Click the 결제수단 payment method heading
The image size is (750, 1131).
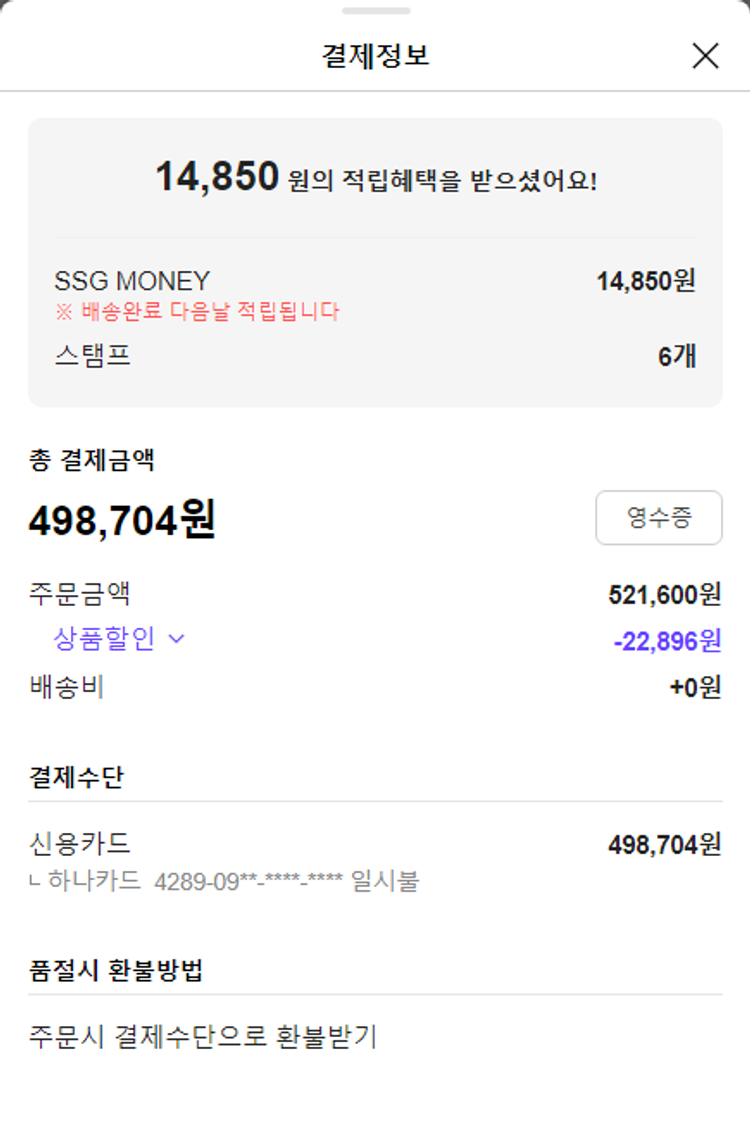pyautogui.click(x=76, y=777)
